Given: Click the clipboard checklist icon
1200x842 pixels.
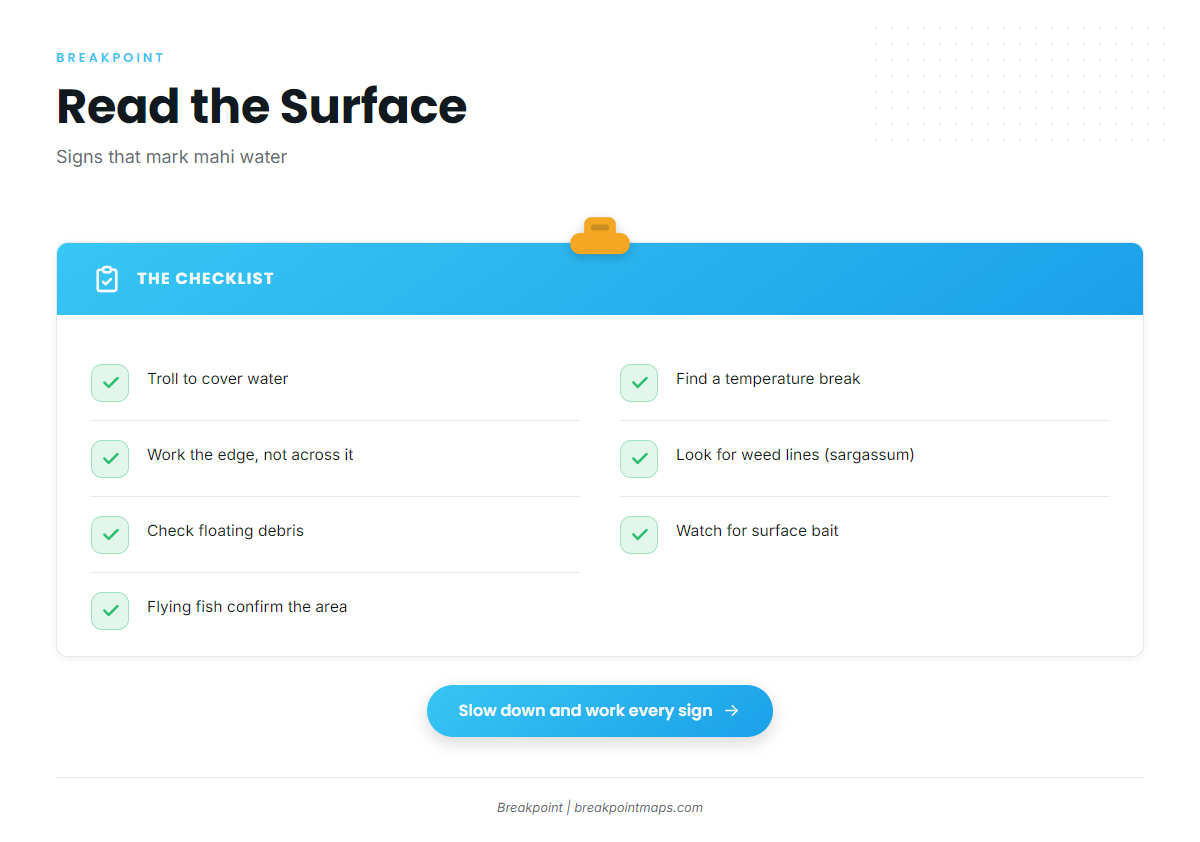Looking at the screenshot, I should click(107, 279).
